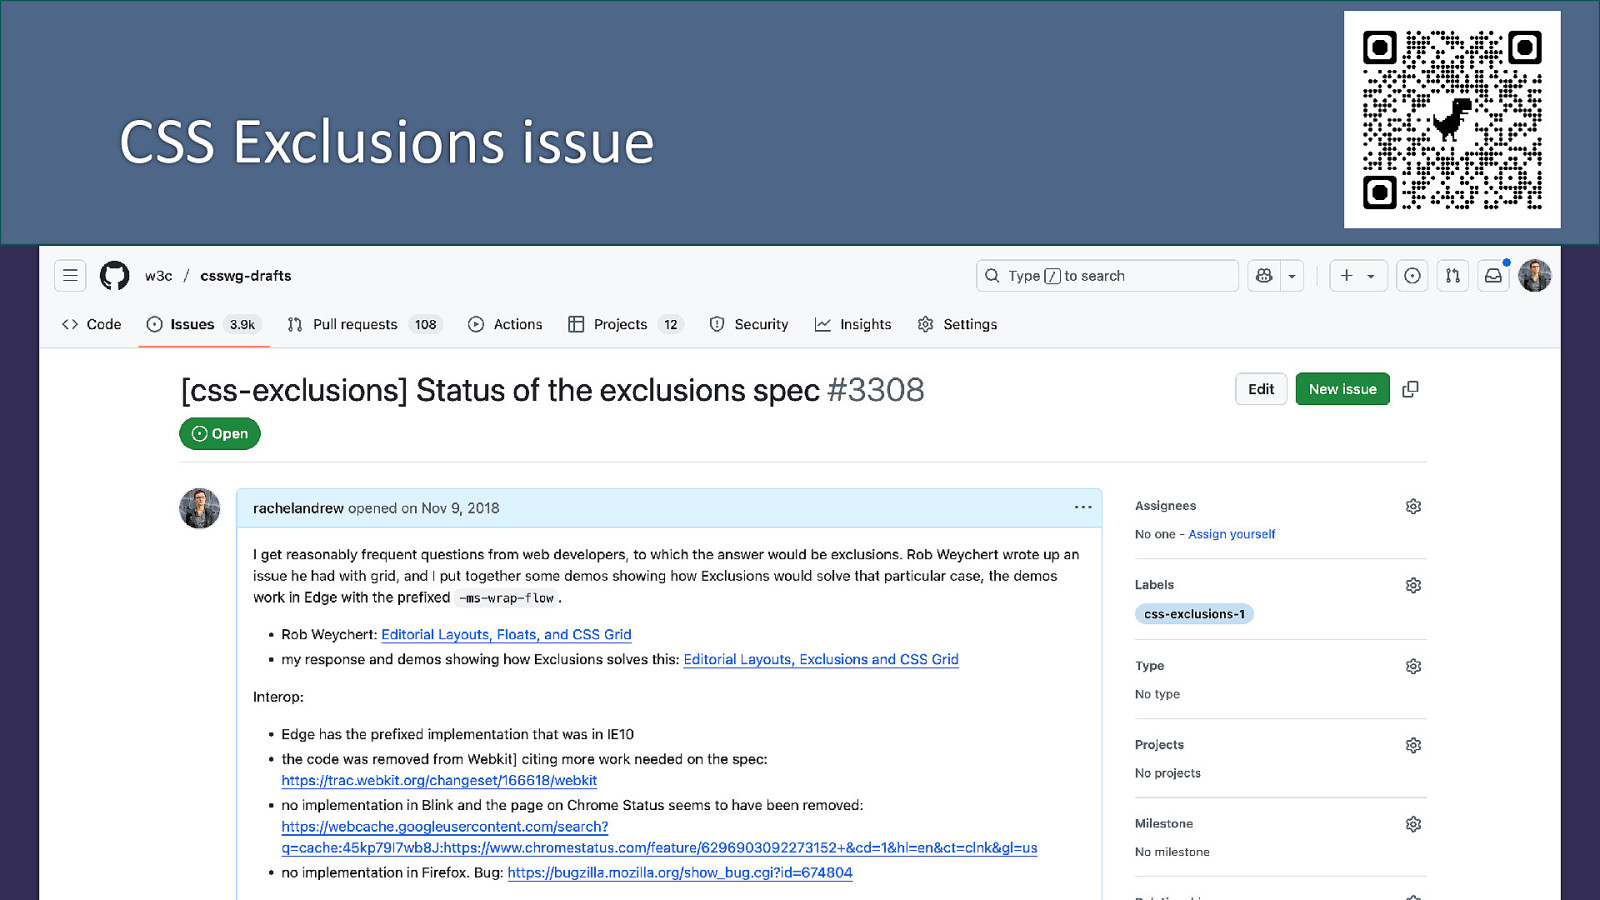Copy the issue link icon
Screen dimensions: 1600x900
[1410, 389]
